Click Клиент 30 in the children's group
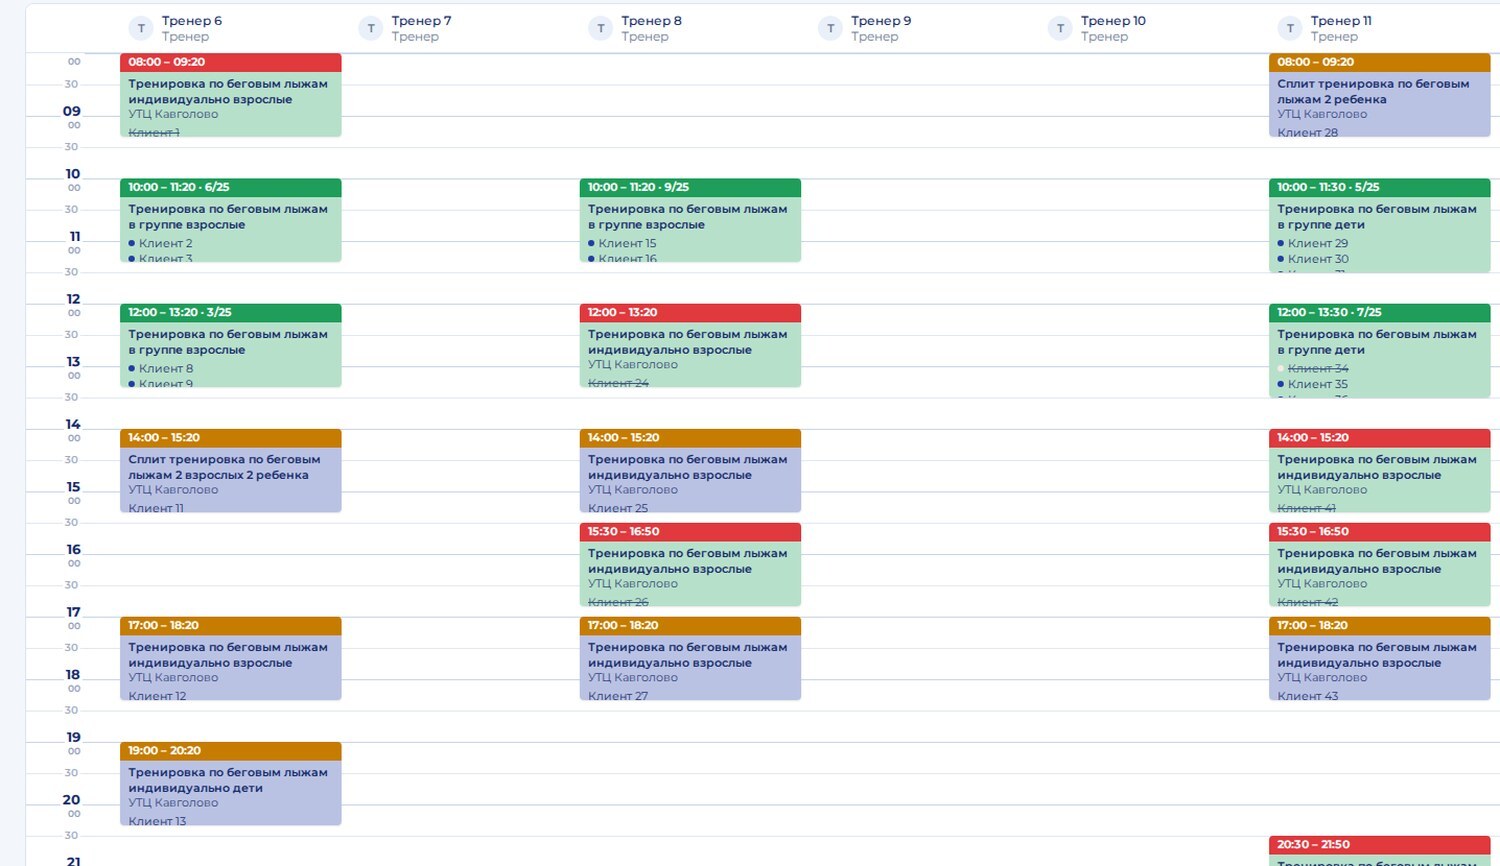The image size is (1500, 866). [x=1318, y=259]
